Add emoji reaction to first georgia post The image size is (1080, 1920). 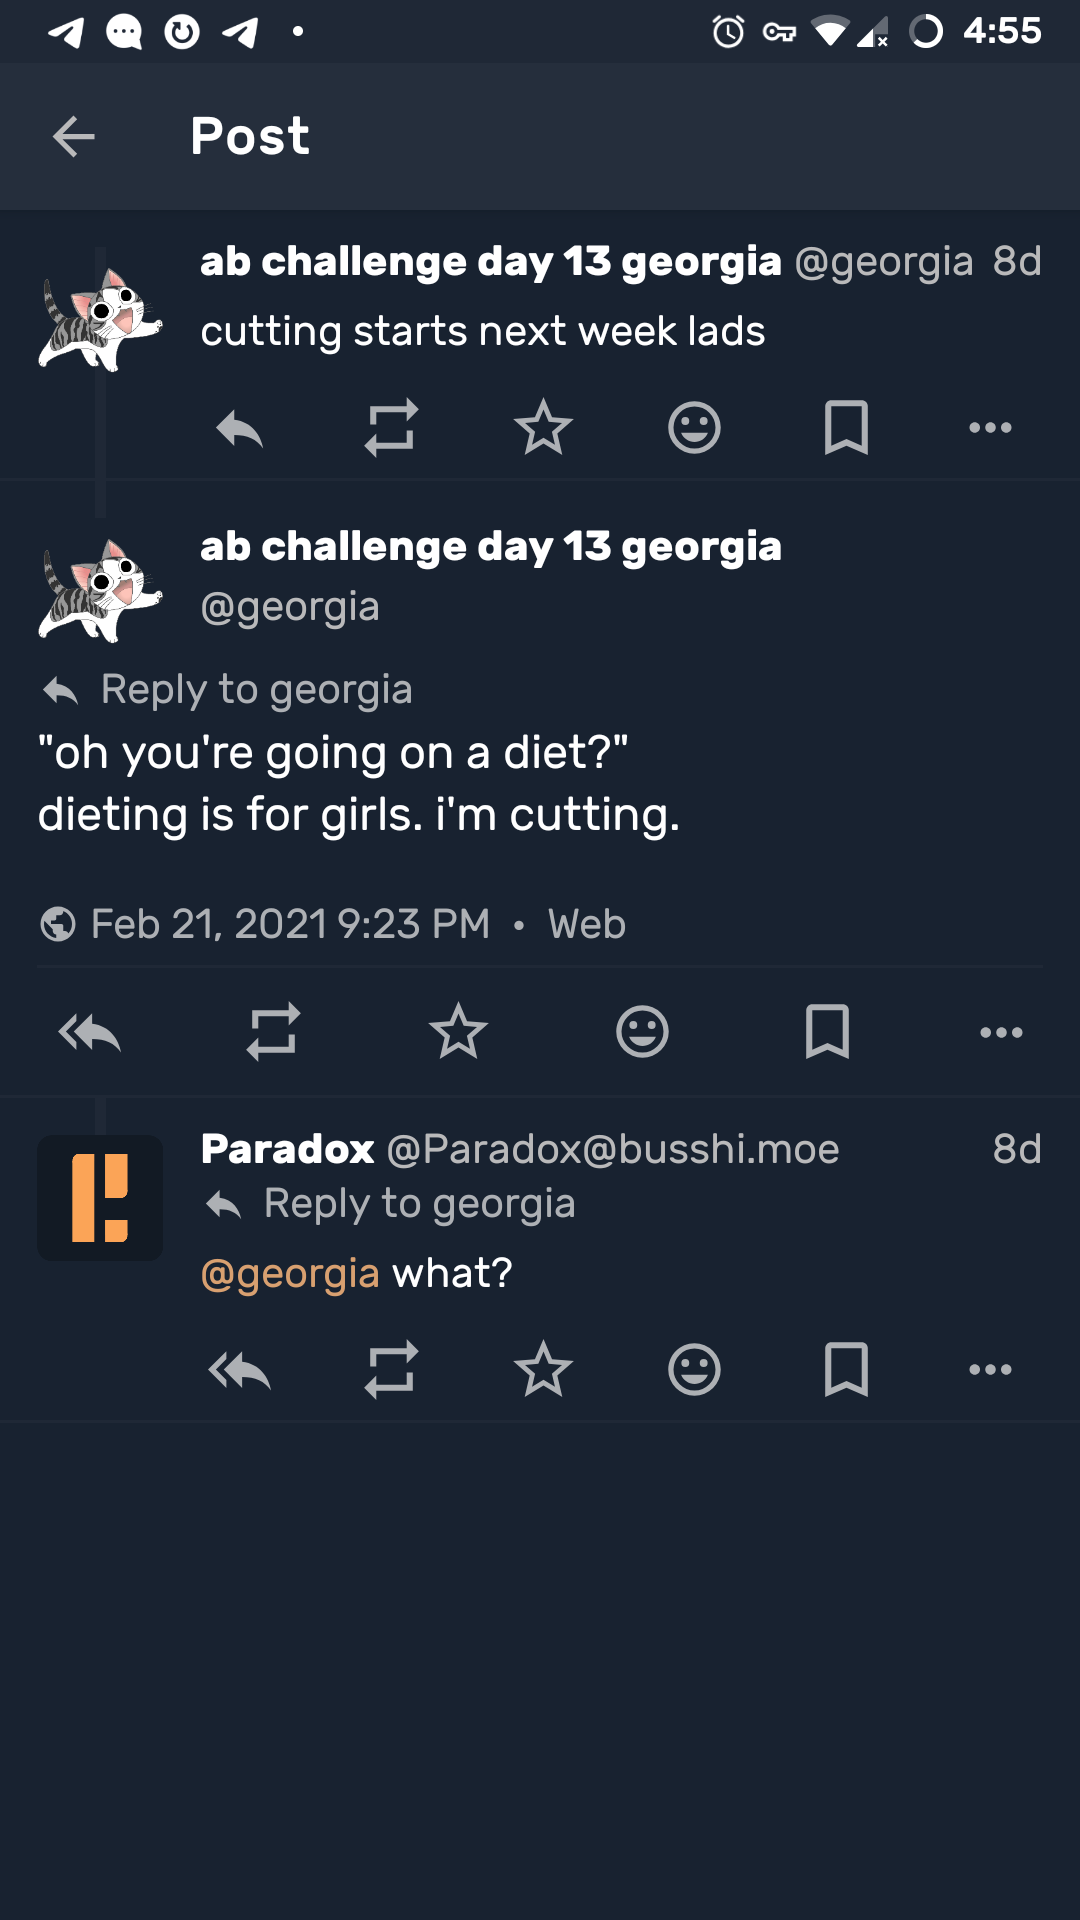pyautogui.click(x=694, y=429)
